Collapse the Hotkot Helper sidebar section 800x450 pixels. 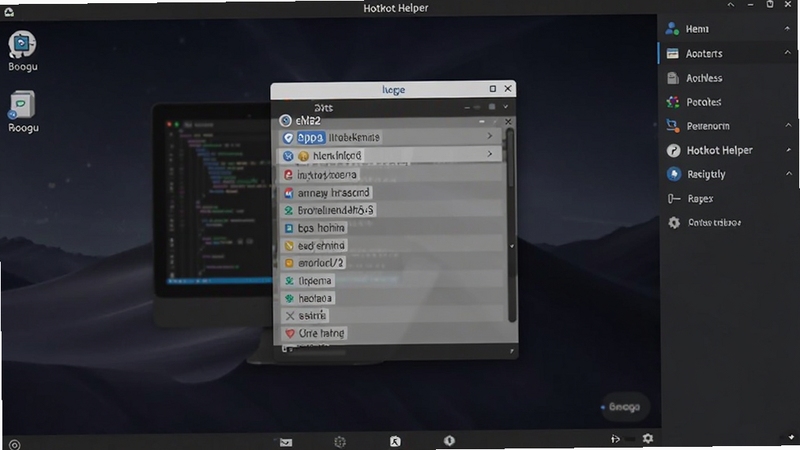[x=788, y=149]
